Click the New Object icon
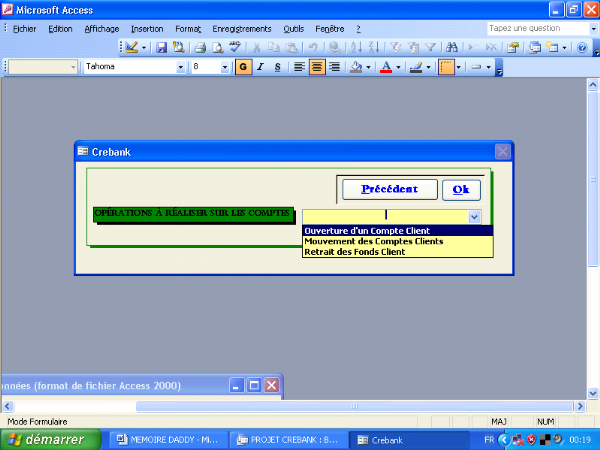The height and width of the screenshot is (450, 600). pyautogui.click(x=552, y=47)
